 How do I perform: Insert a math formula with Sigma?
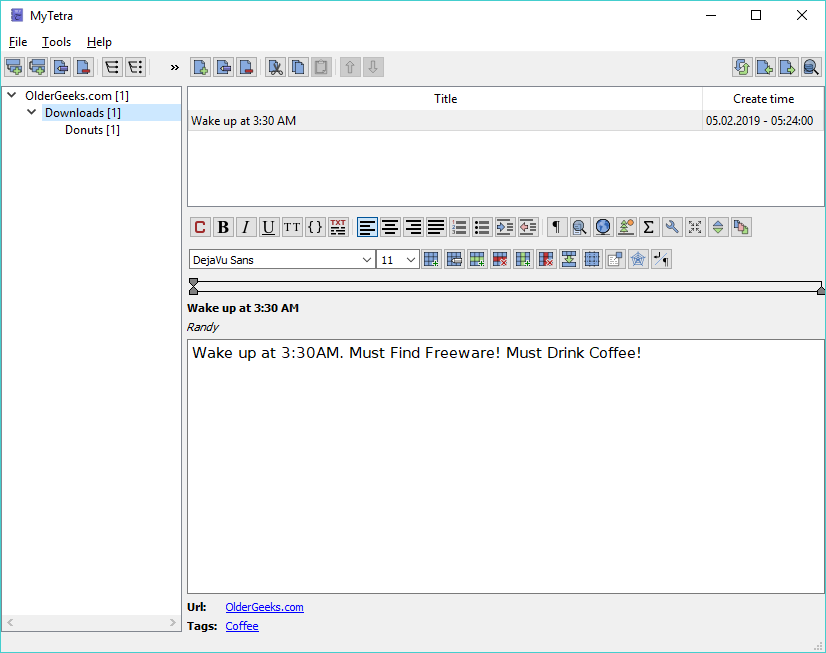(648, 227)
